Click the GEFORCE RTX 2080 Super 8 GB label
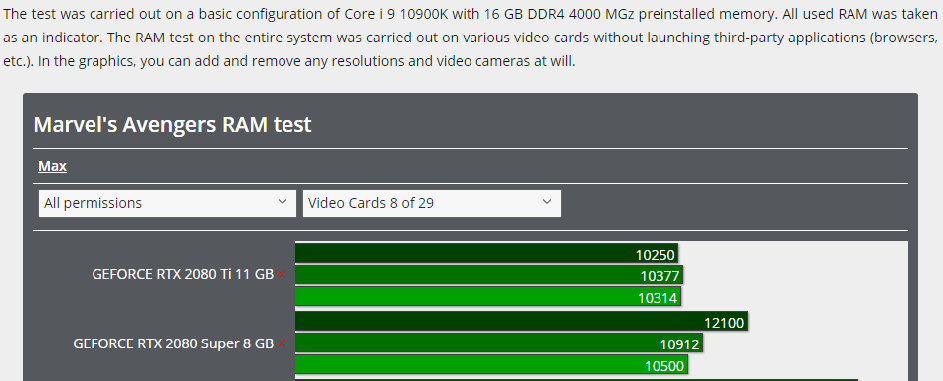Image resolution: width=943 pixels, height=381 pixels. click(174, 343)
